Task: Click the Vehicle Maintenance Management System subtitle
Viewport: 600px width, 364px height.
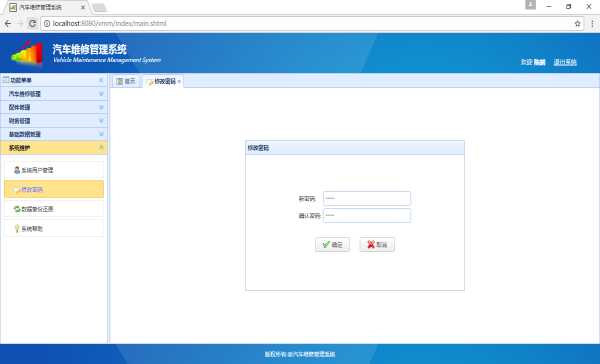Action: click(107, 60)
